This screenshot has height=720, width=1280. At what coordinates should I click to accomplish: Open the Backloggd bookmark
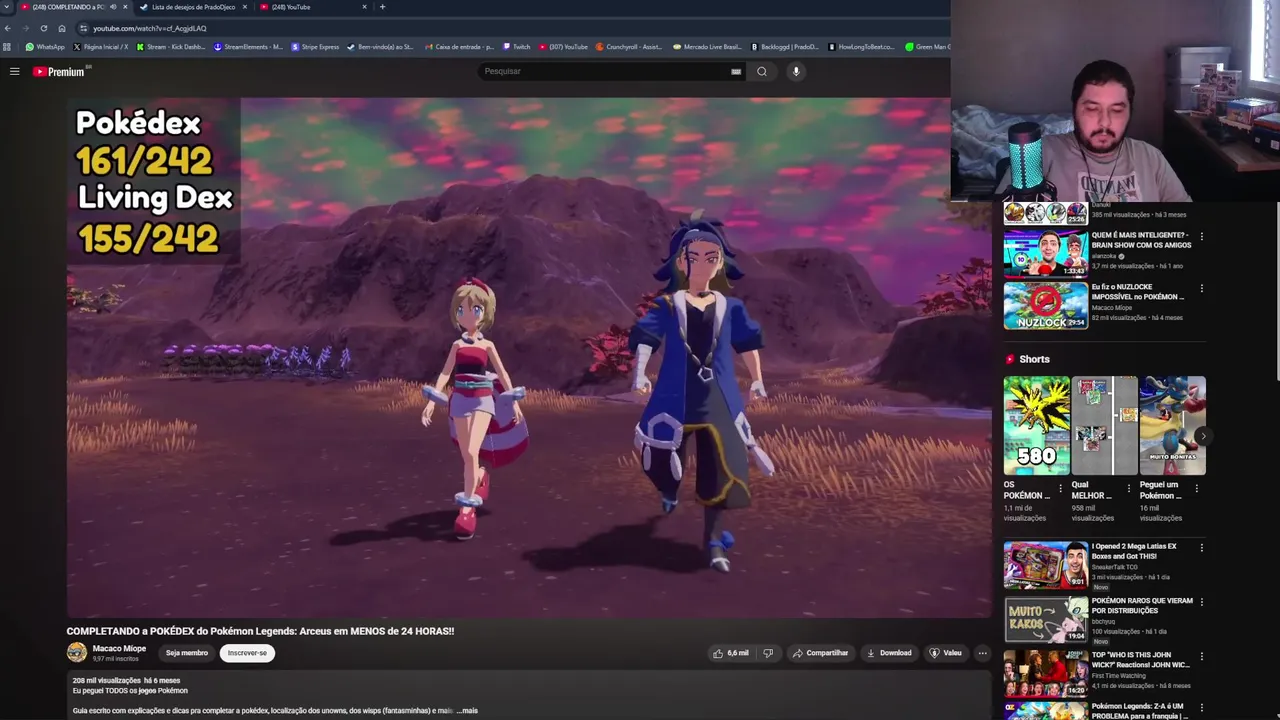click(x=785, y=47)
